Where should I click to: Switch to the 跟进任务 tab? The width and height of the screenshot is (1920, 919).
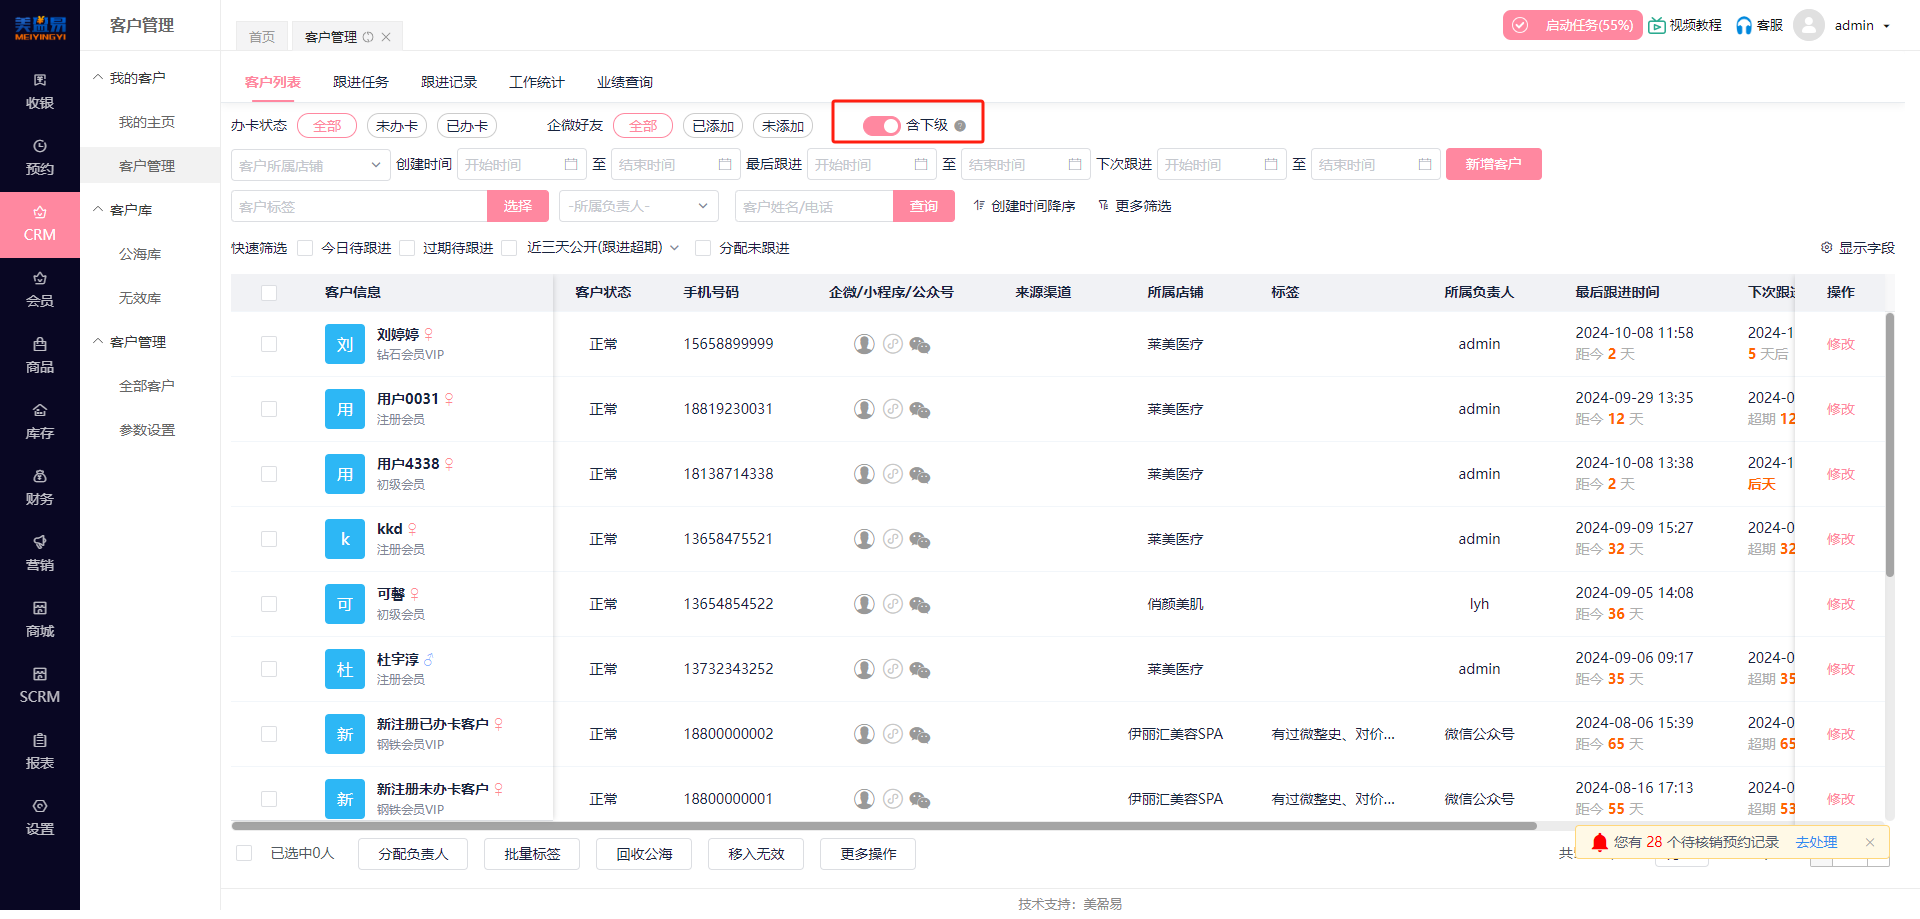[x=361, y=81]
